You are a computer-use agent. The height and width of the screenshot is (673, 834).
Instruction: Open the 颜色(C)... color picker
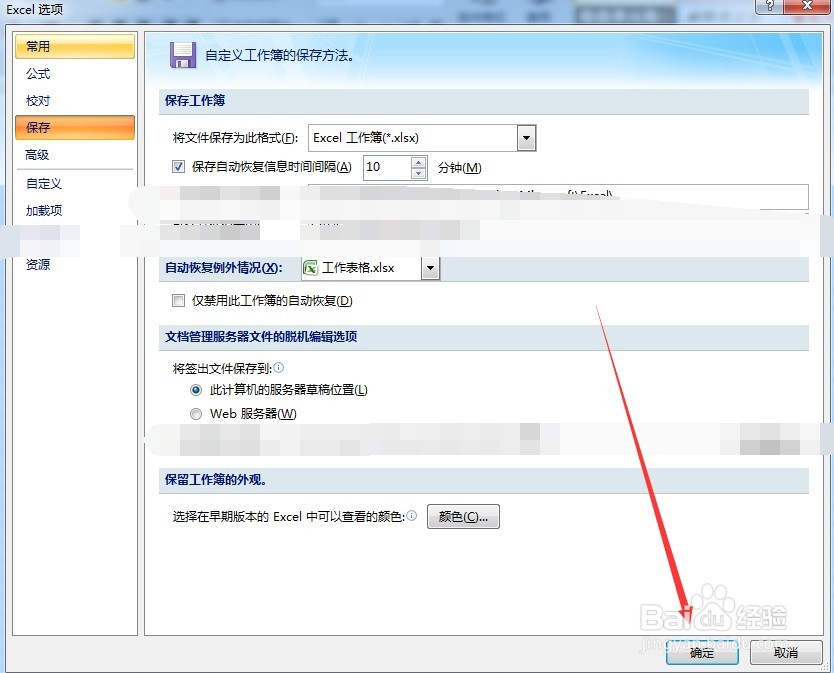(x=463, y=516)
